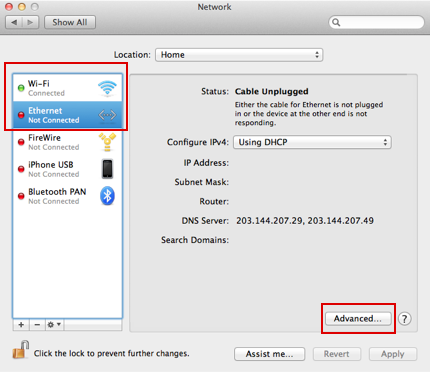Screen dimensions: 430x372
Task: Focus the search field in the toolbar
Action: [377, 22]
